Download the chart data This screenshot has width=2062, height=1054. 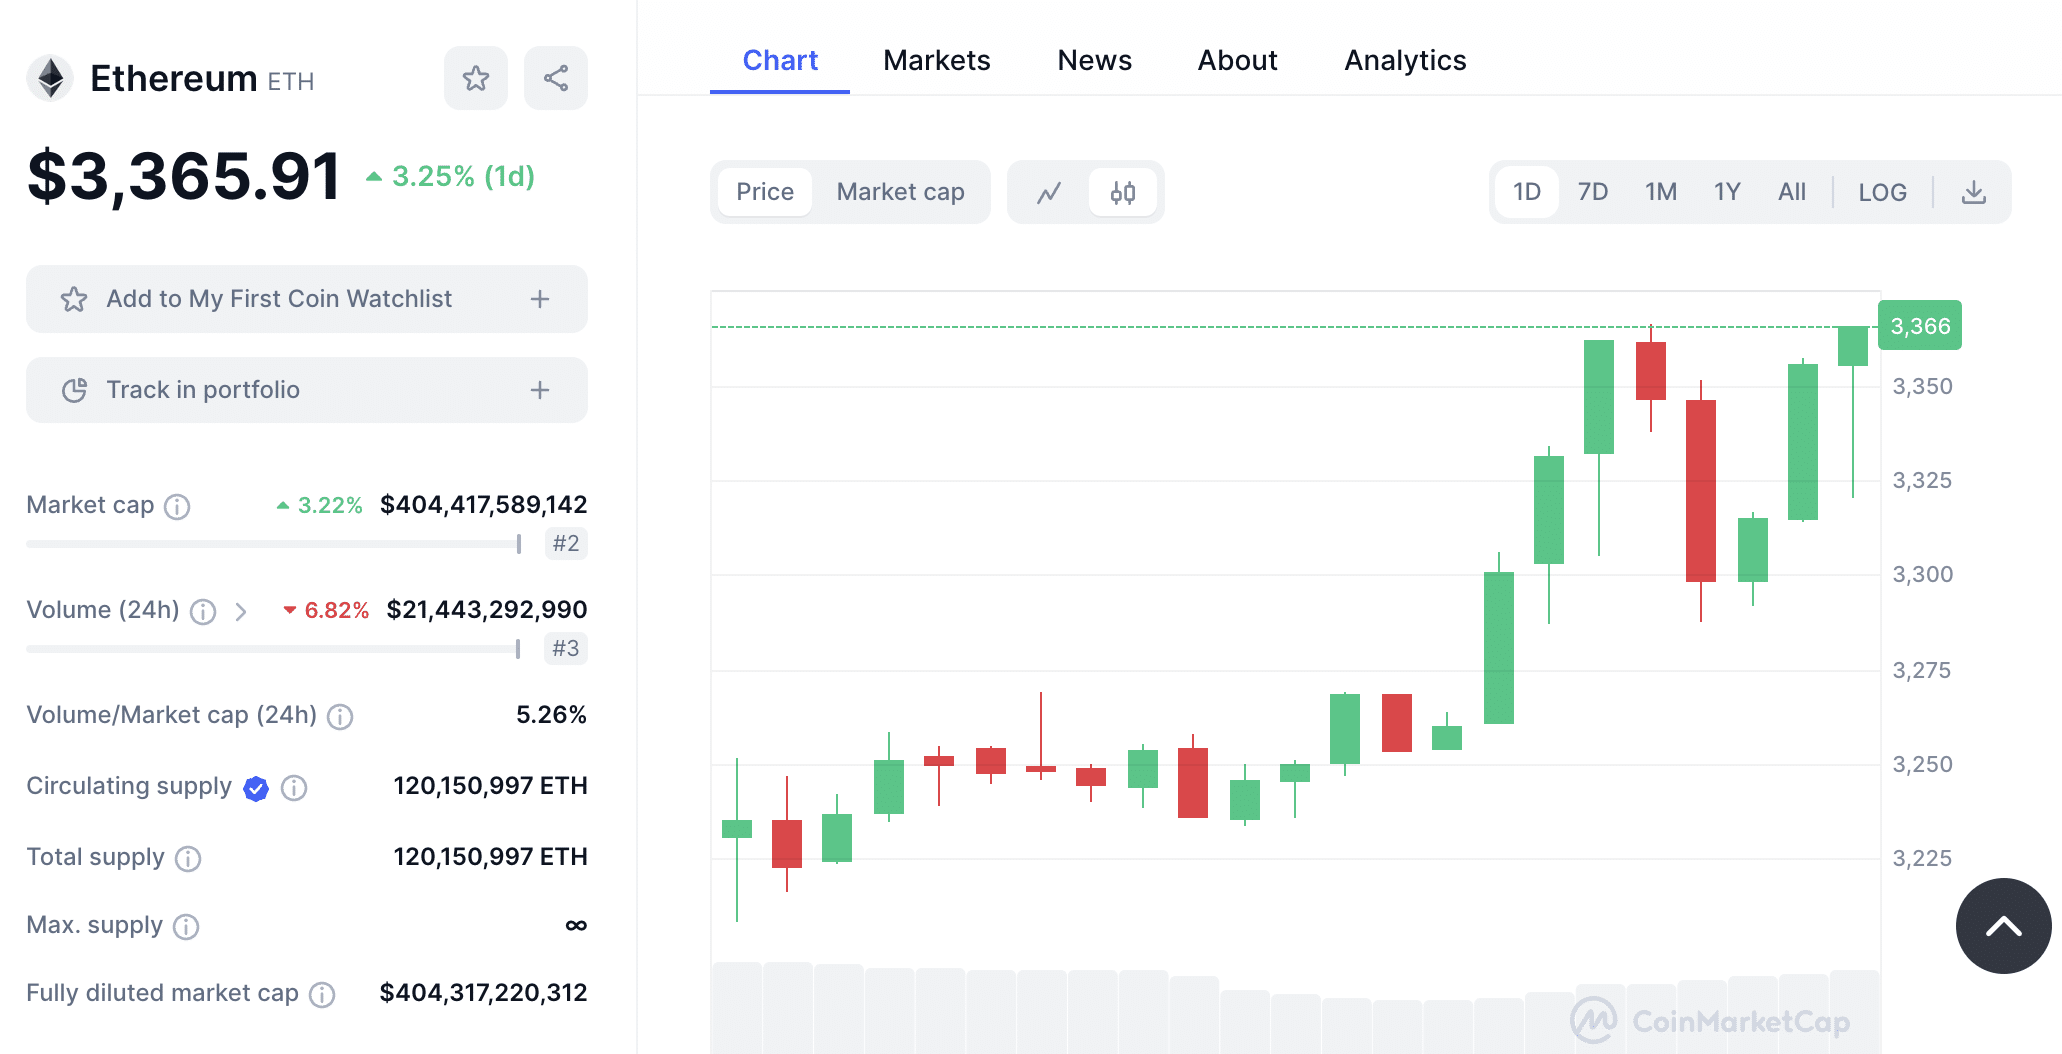click(1973, 192)
